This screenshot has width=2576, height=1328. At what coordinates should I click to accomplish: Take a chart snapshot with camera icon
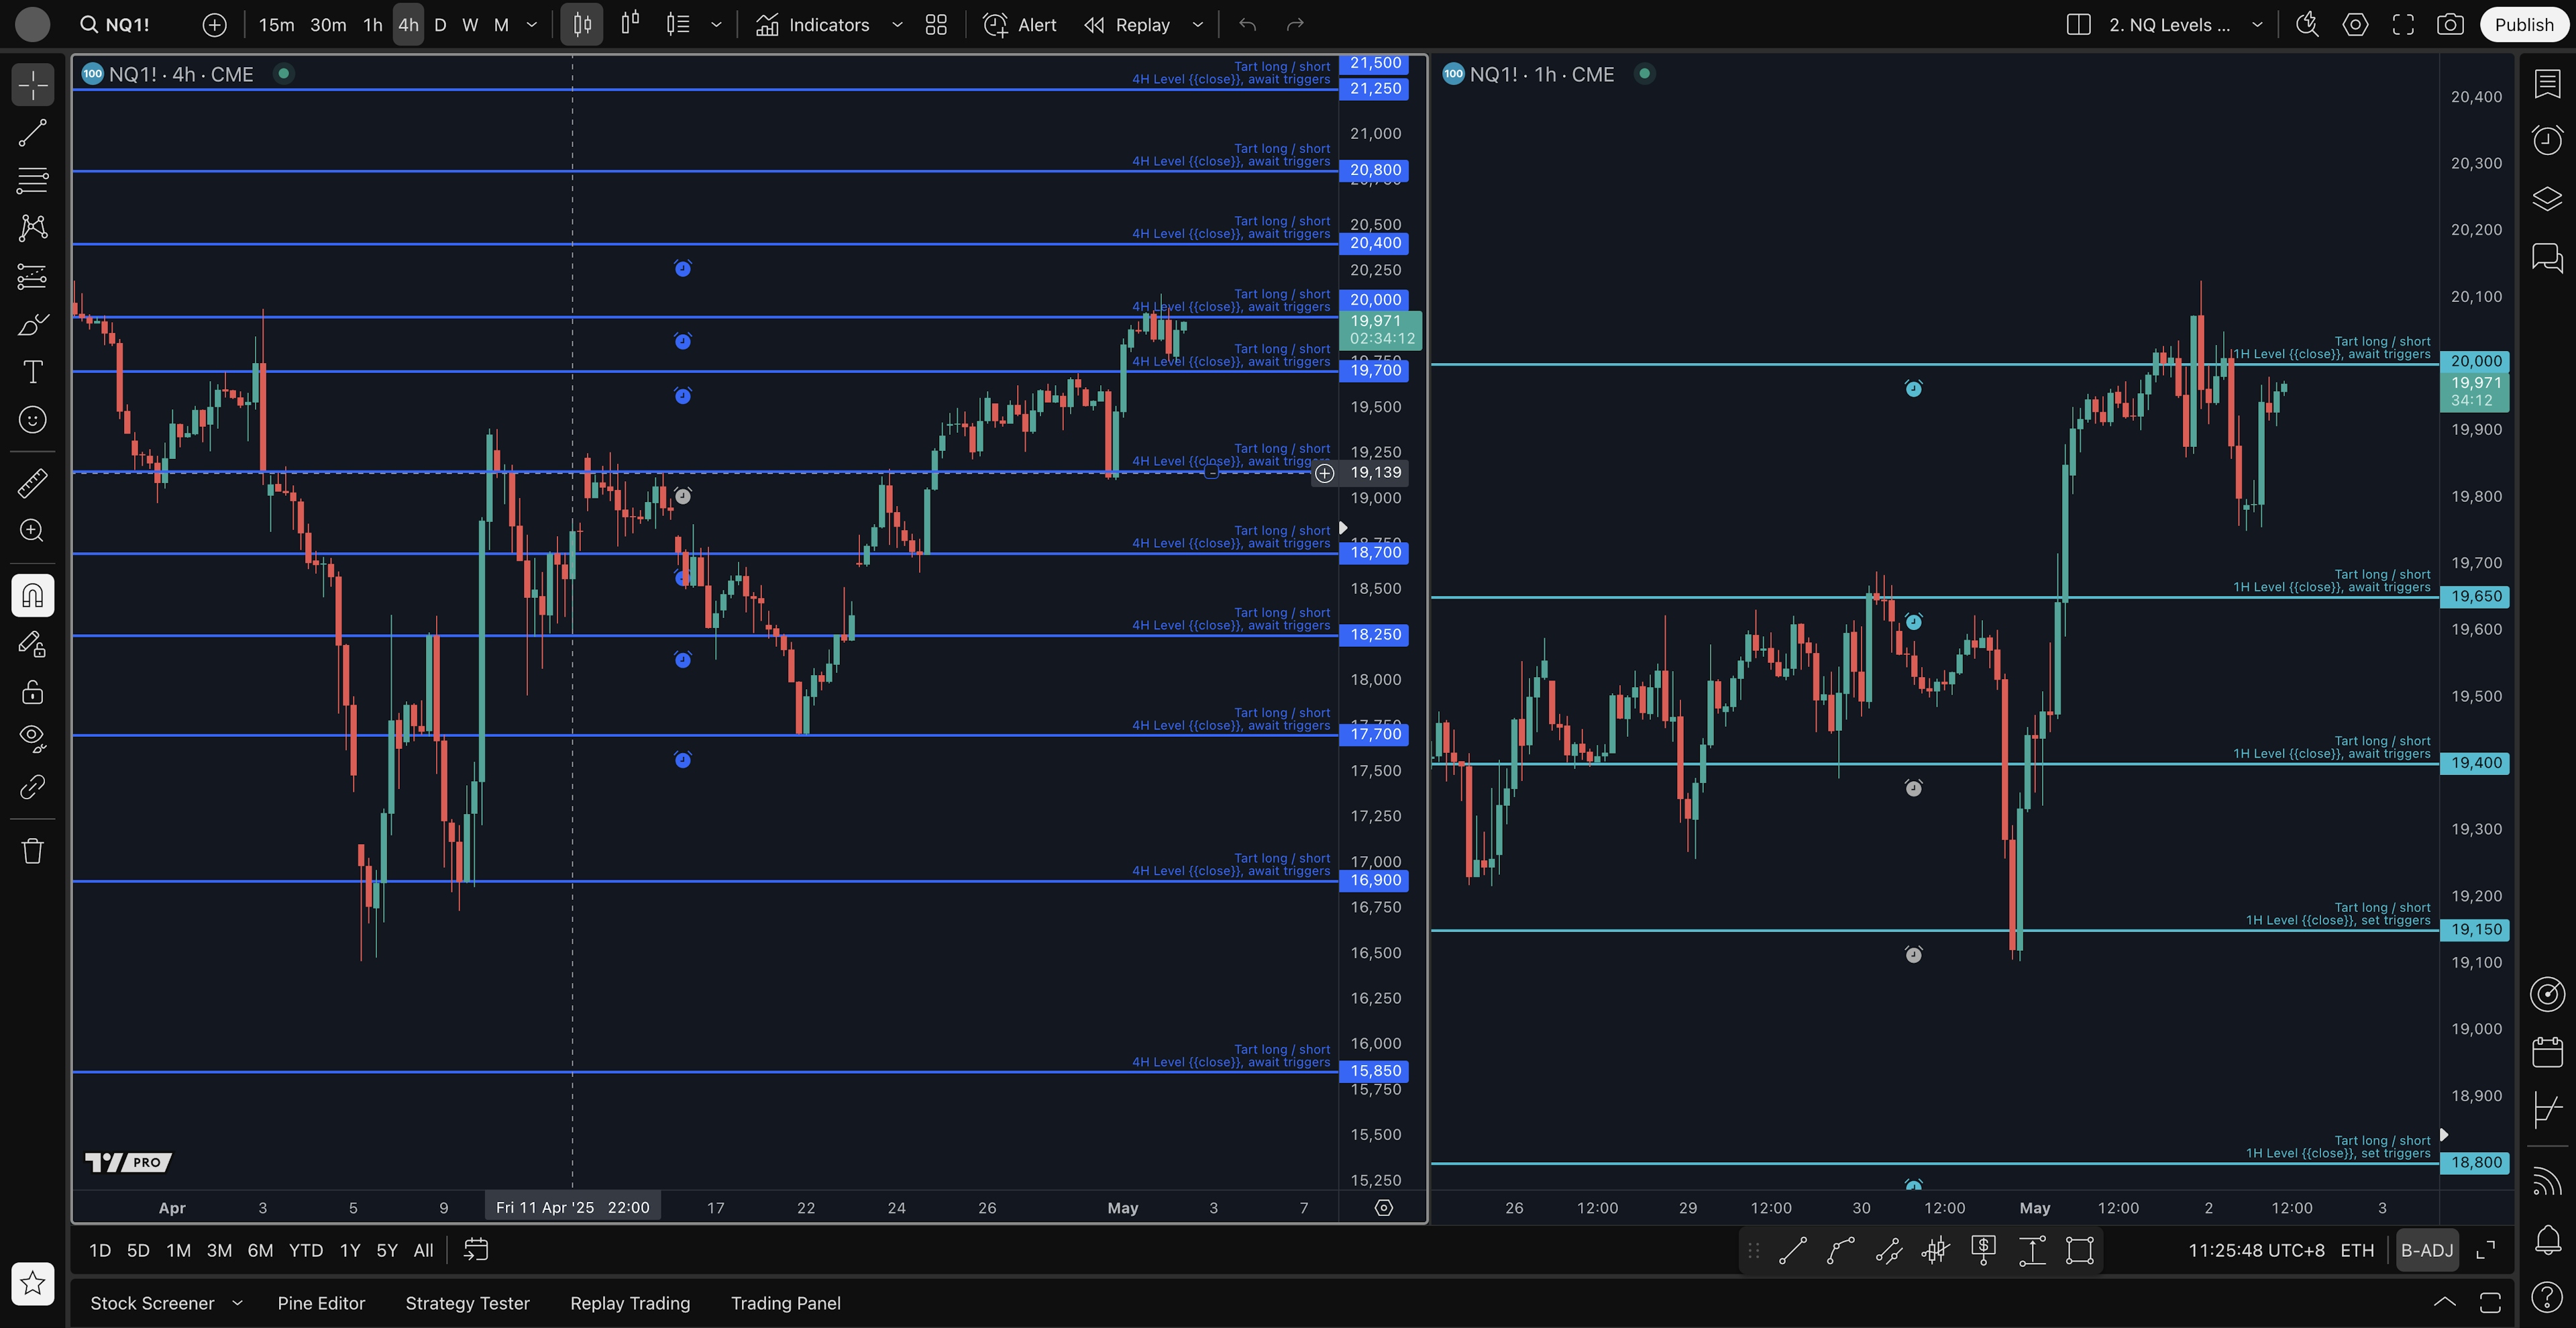click(2449, 25)
